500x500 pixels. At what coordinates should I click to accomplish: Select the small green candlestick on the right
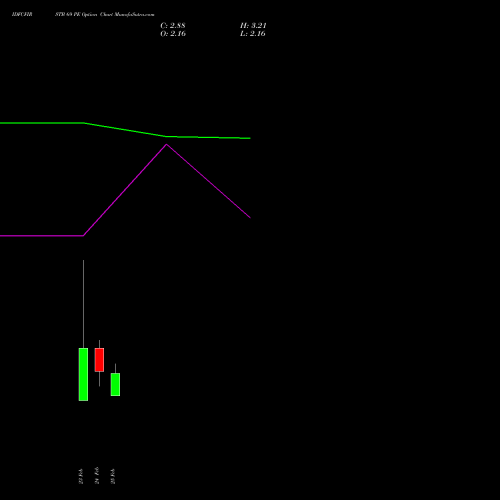pos(115,384)
